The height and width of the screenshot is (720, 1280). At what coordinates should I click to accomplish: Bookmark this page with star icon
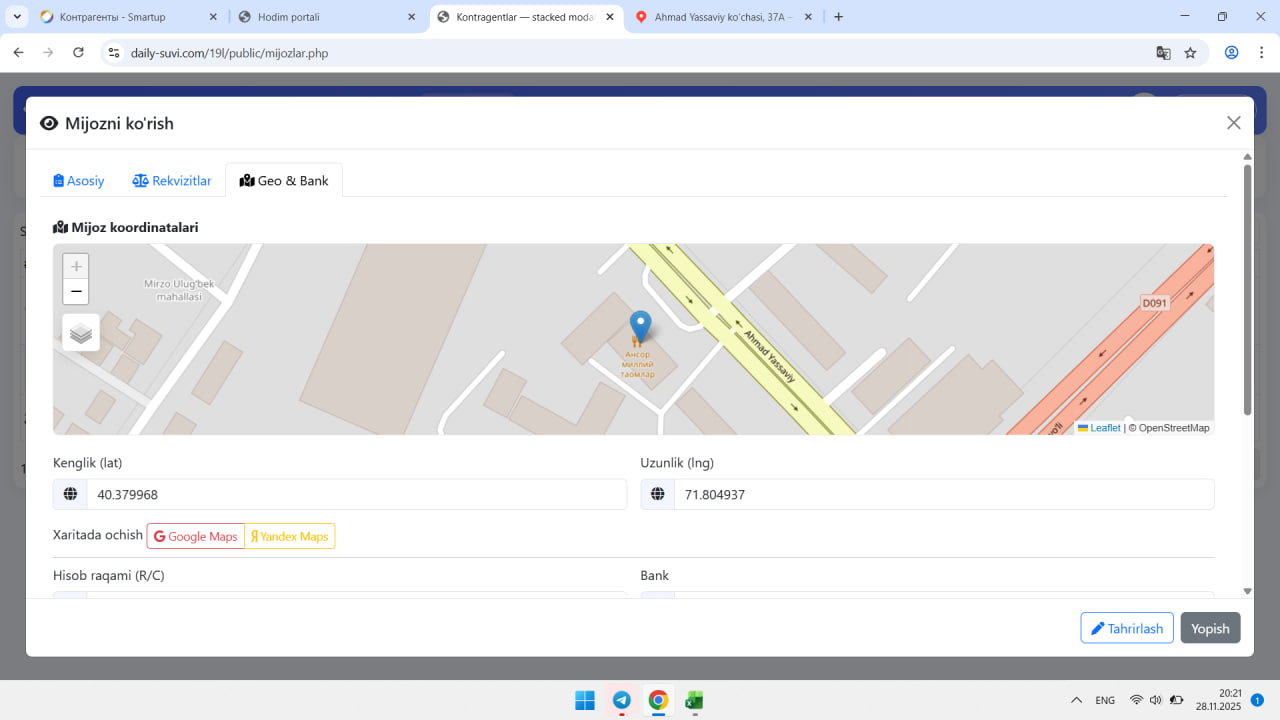1190,53
